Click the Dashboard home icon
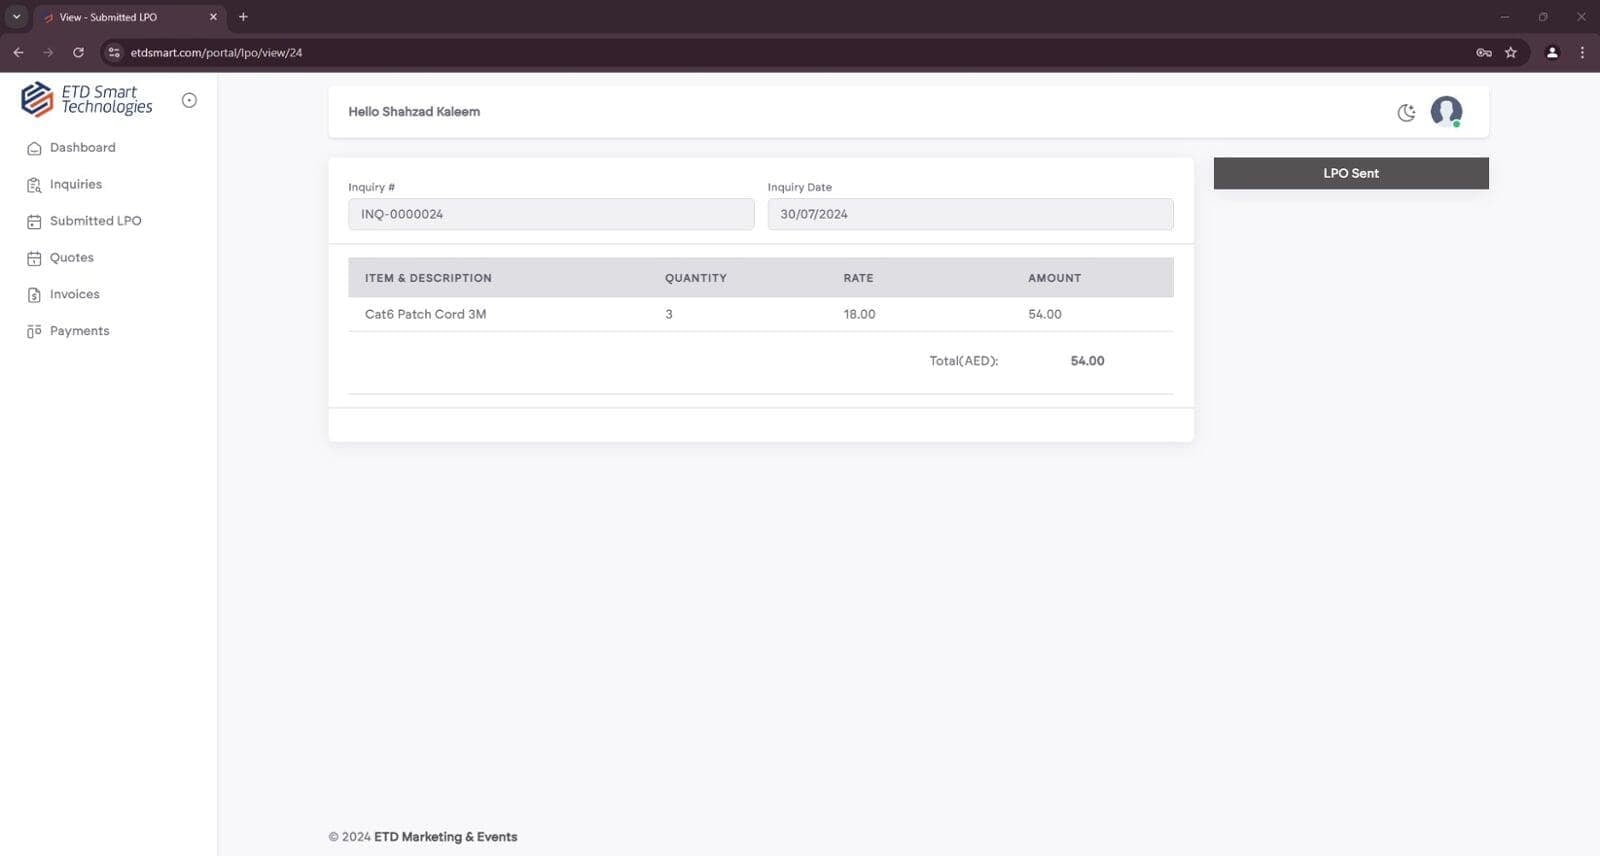This screenshot has height=856, width=1600. pos(34,148)
